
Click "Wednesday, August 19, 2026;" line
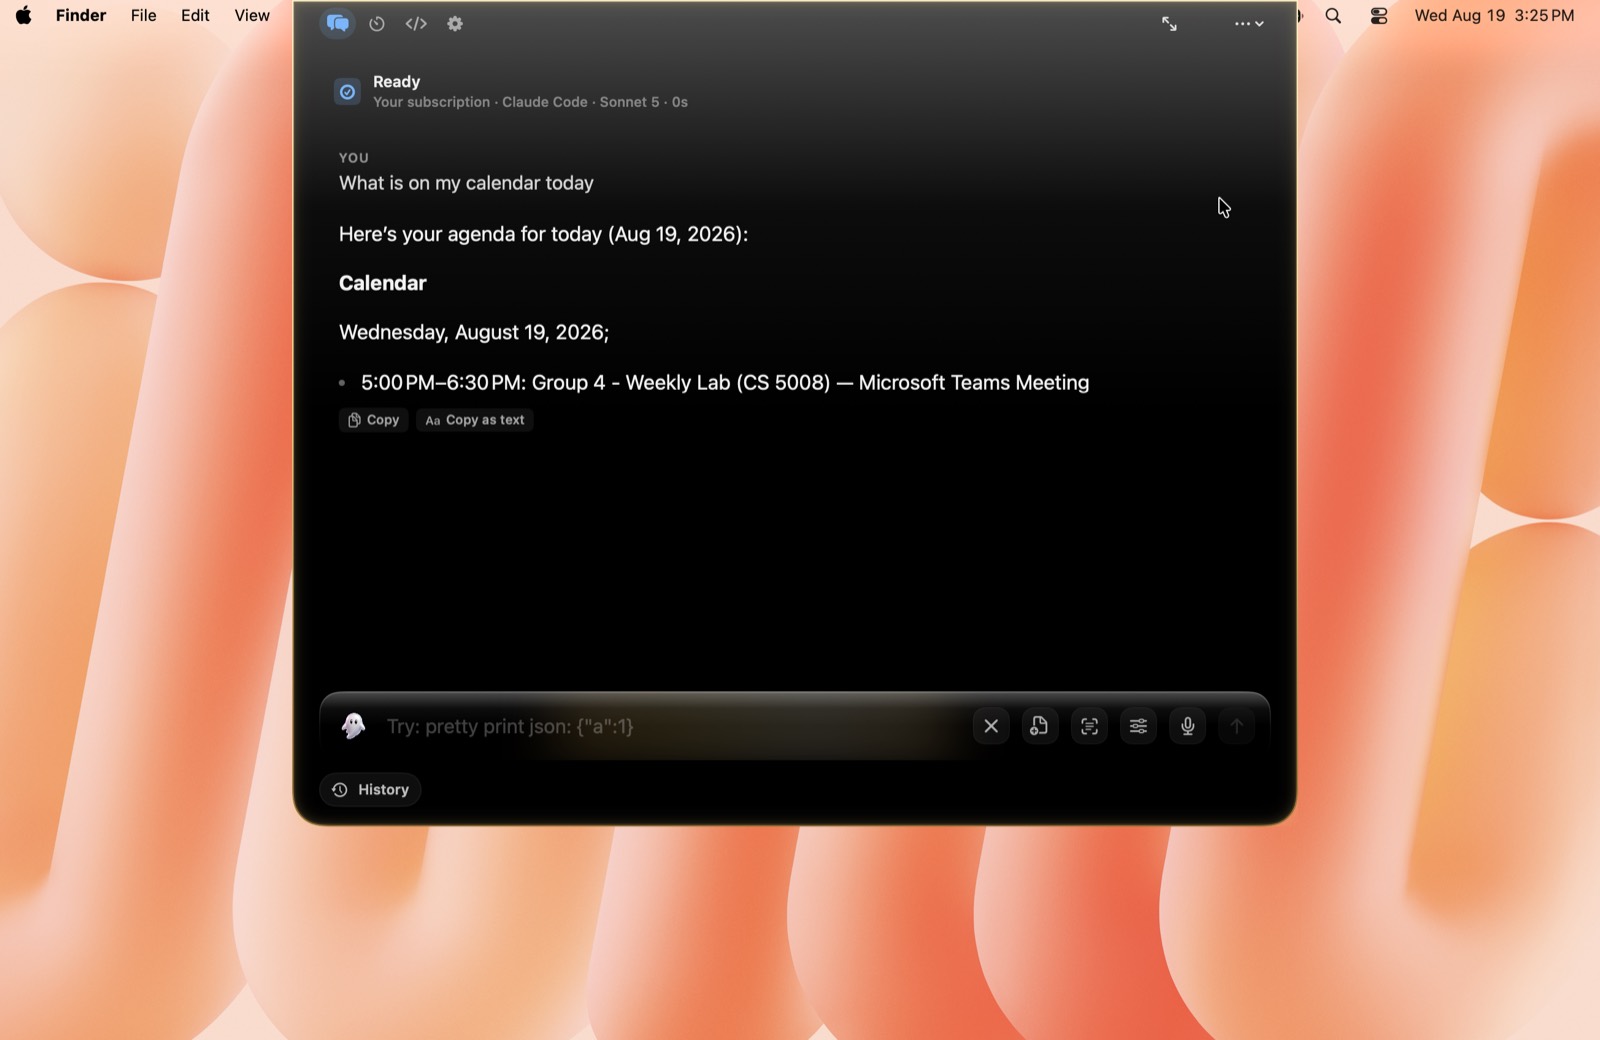(x=474, y=333)
